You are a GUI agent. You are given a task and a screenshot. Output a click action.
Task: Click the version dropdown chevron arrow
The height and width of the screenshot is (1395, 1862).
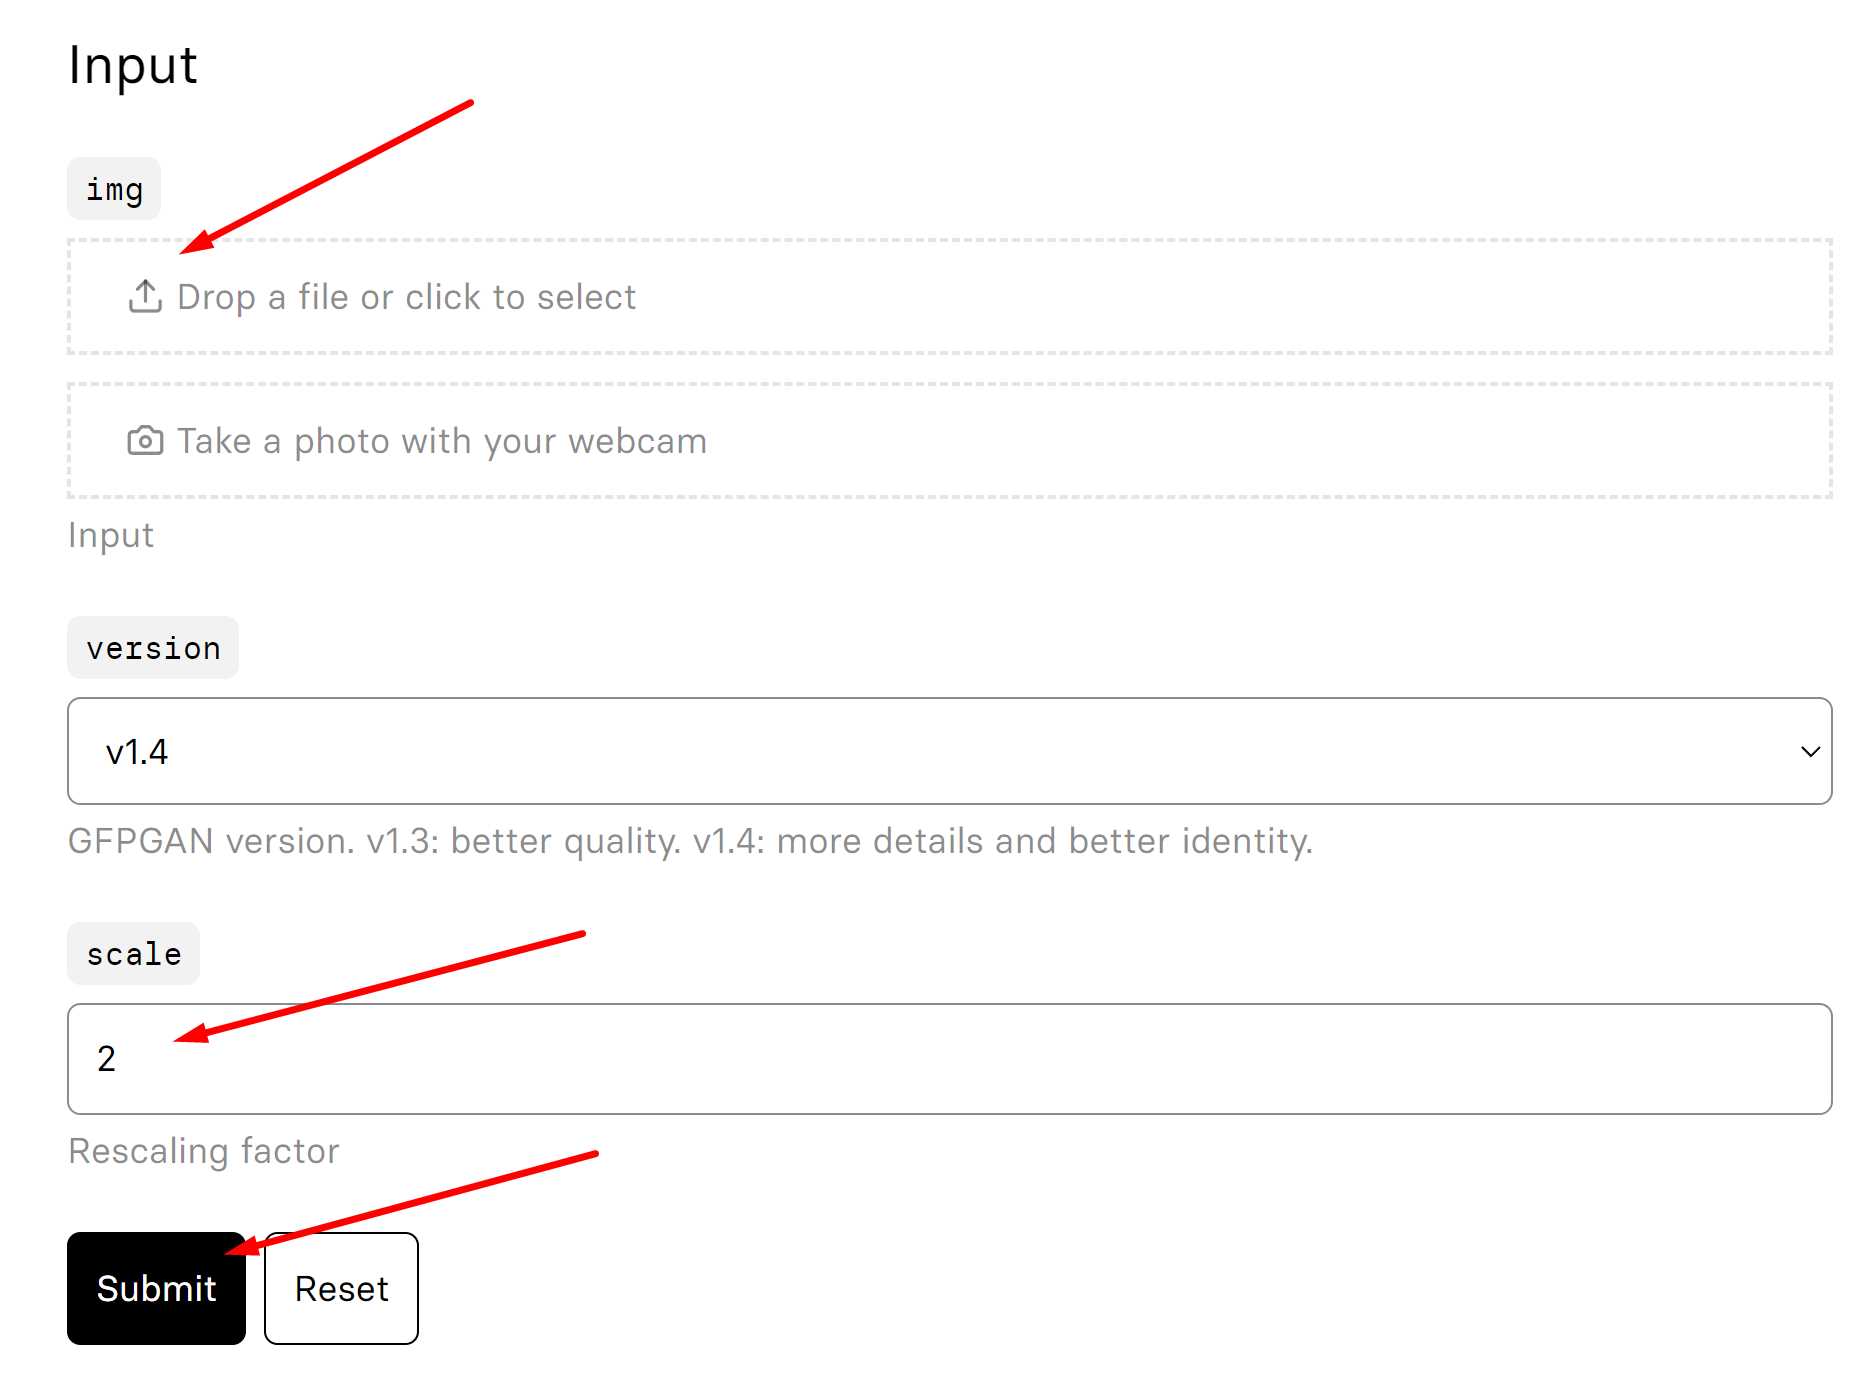click(1808, 751)
